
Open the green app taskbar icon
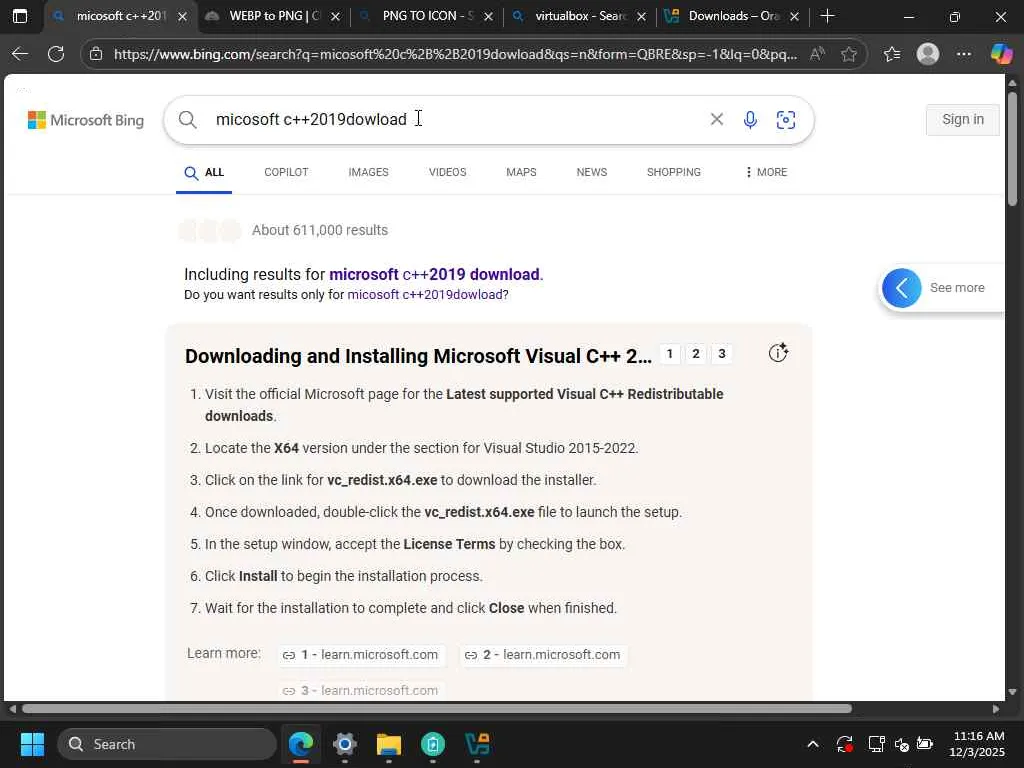433,744
